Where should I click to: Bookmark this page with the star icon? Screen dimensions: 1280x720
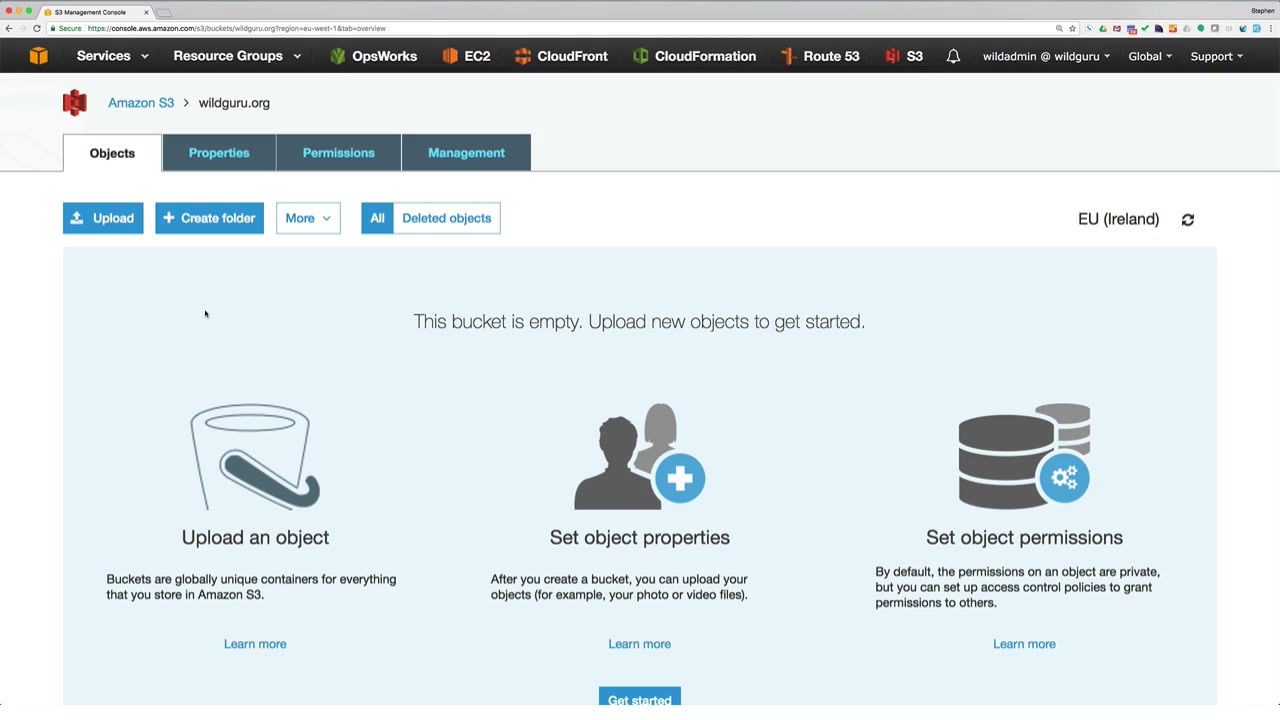click(x=1072, y=28)
